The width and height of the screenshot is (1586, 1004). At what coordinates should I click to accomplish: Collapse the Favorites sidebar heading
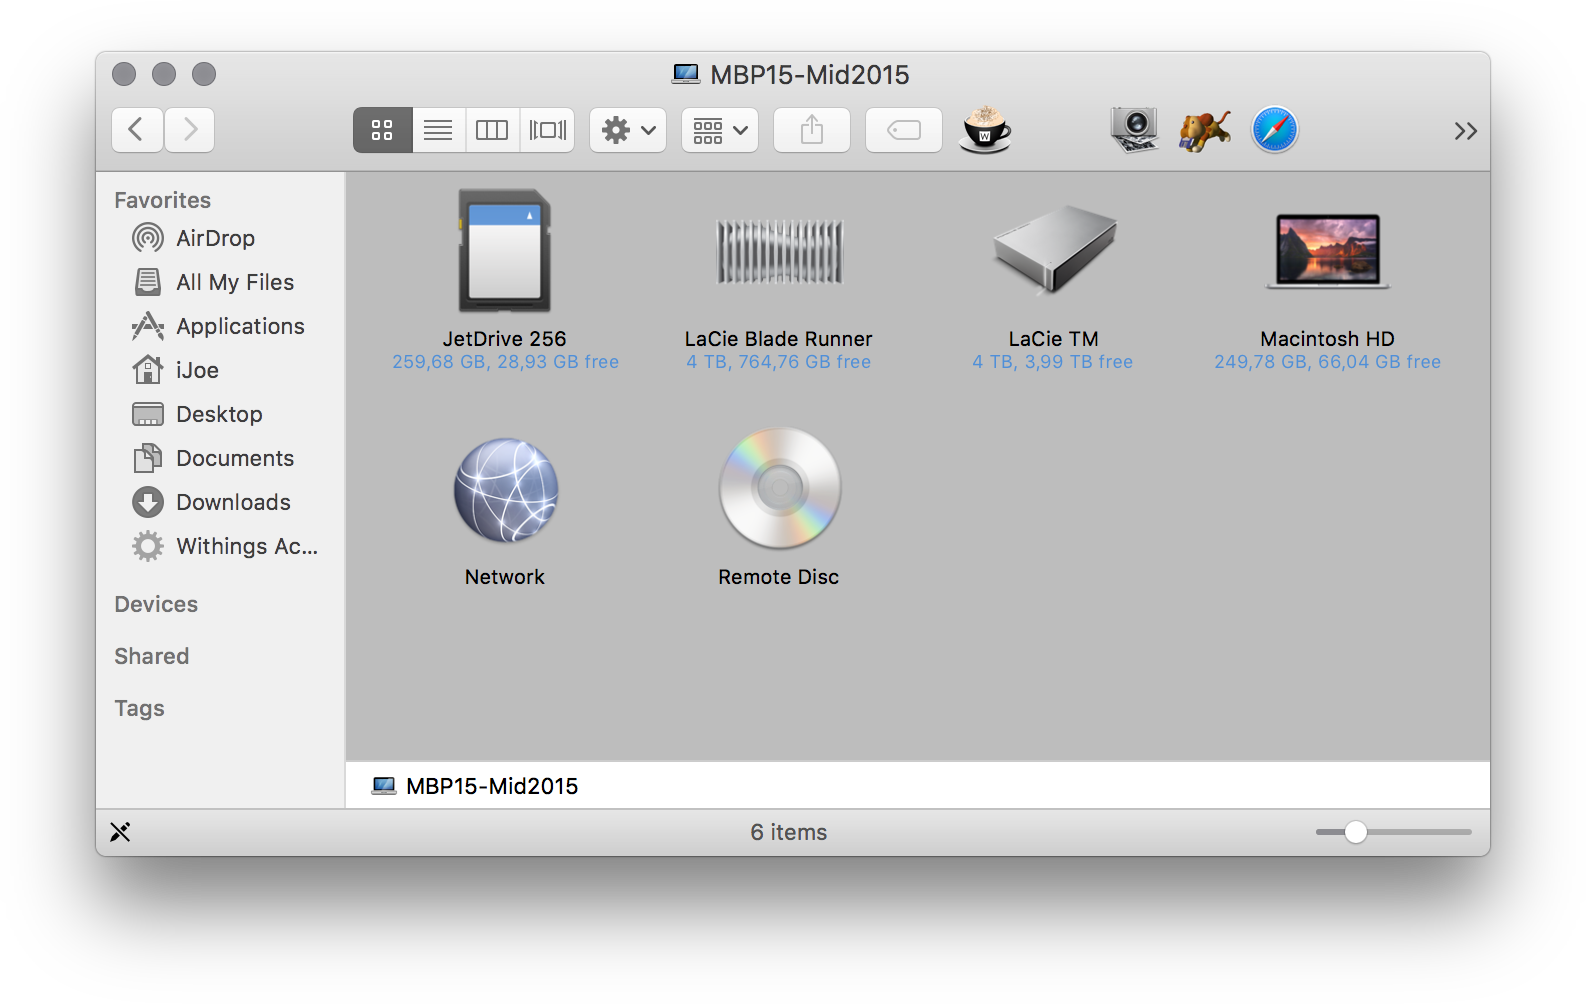click(x=162, y=200)
